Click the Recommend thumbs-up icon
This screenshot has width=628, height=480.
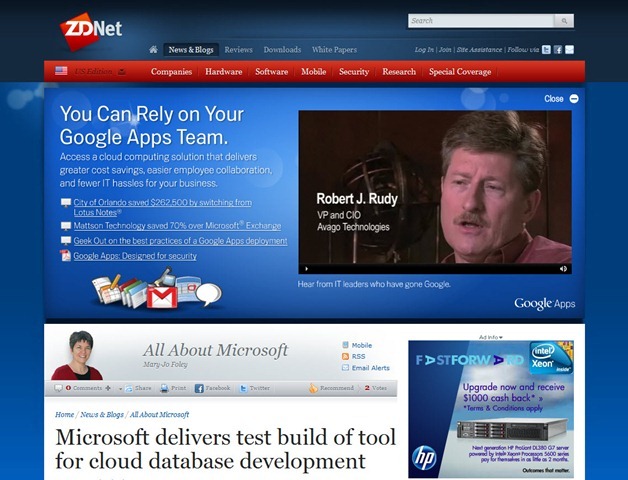(314, 387)
